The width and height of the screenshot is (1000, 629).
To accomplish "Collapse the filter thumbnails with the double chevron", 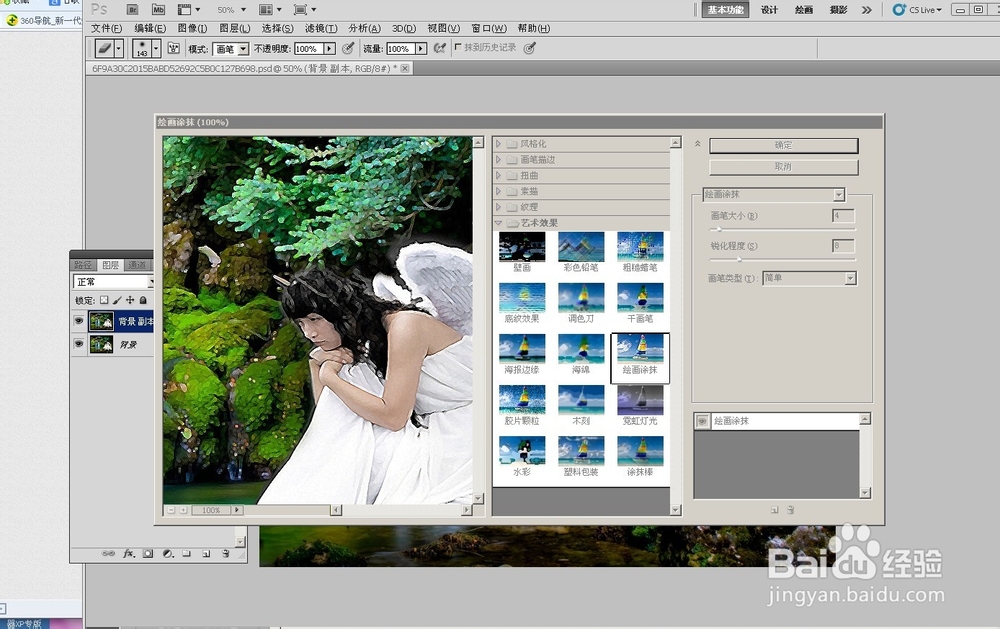I will point(698,144).
